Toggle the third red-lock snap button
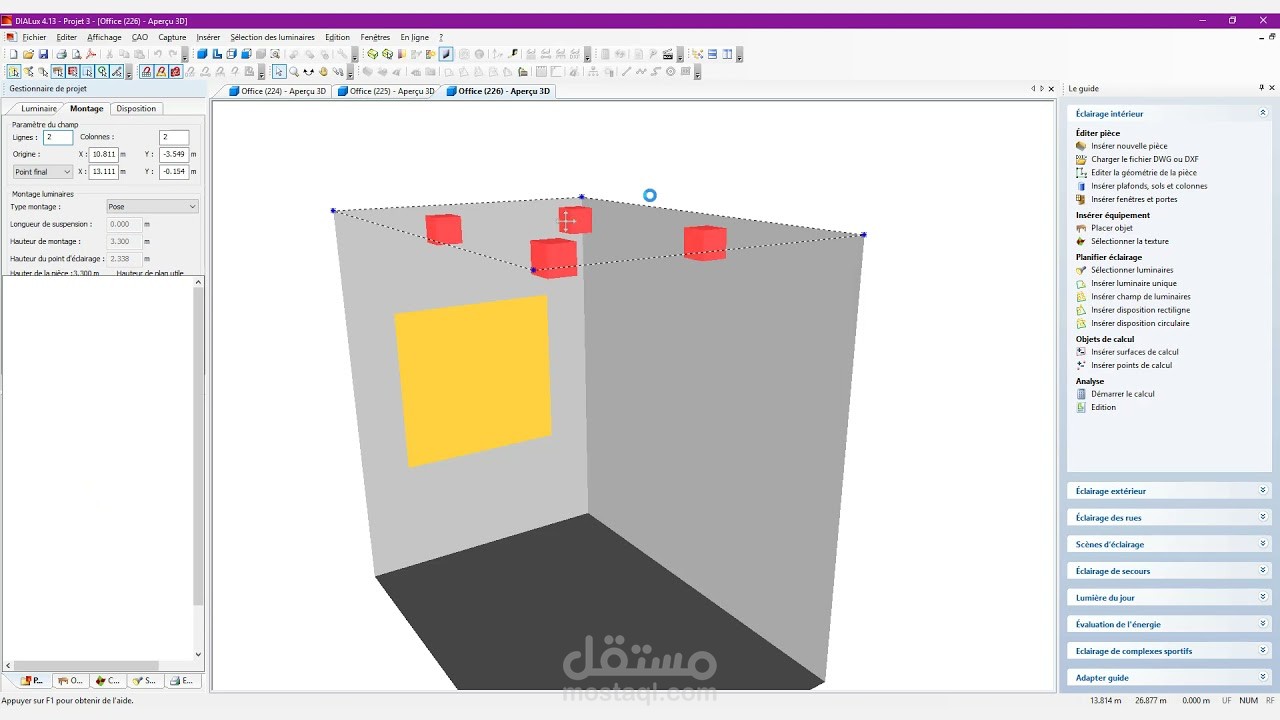Viewport: 1280px width, 720px height. click(175, 72)
